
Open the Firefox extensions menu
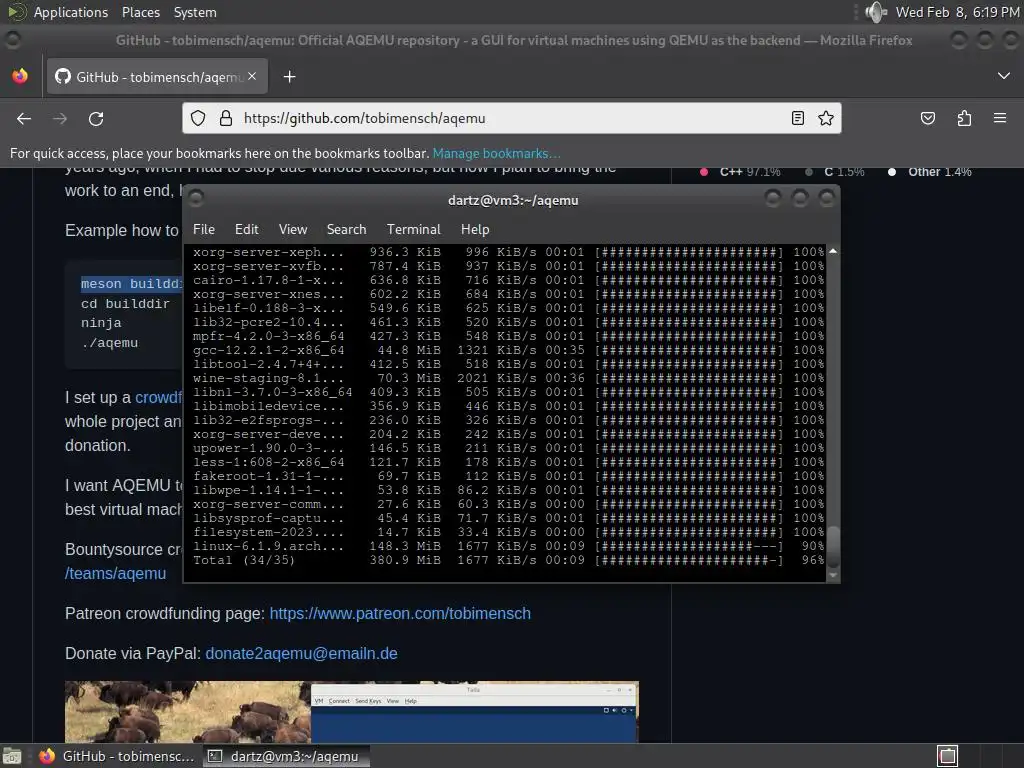[964, 118]
